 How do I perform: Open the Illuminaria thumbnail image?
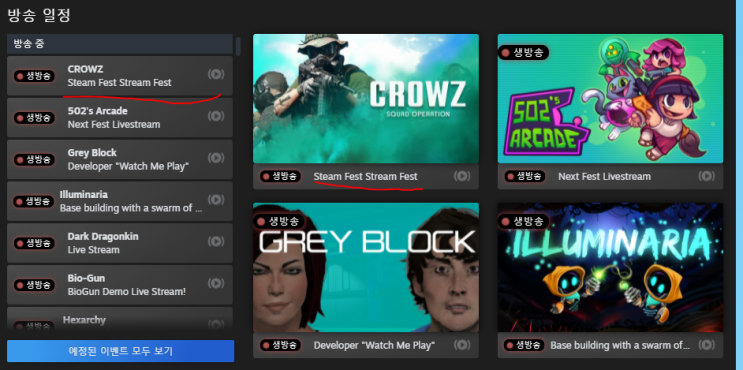click(x=610, y=267)
